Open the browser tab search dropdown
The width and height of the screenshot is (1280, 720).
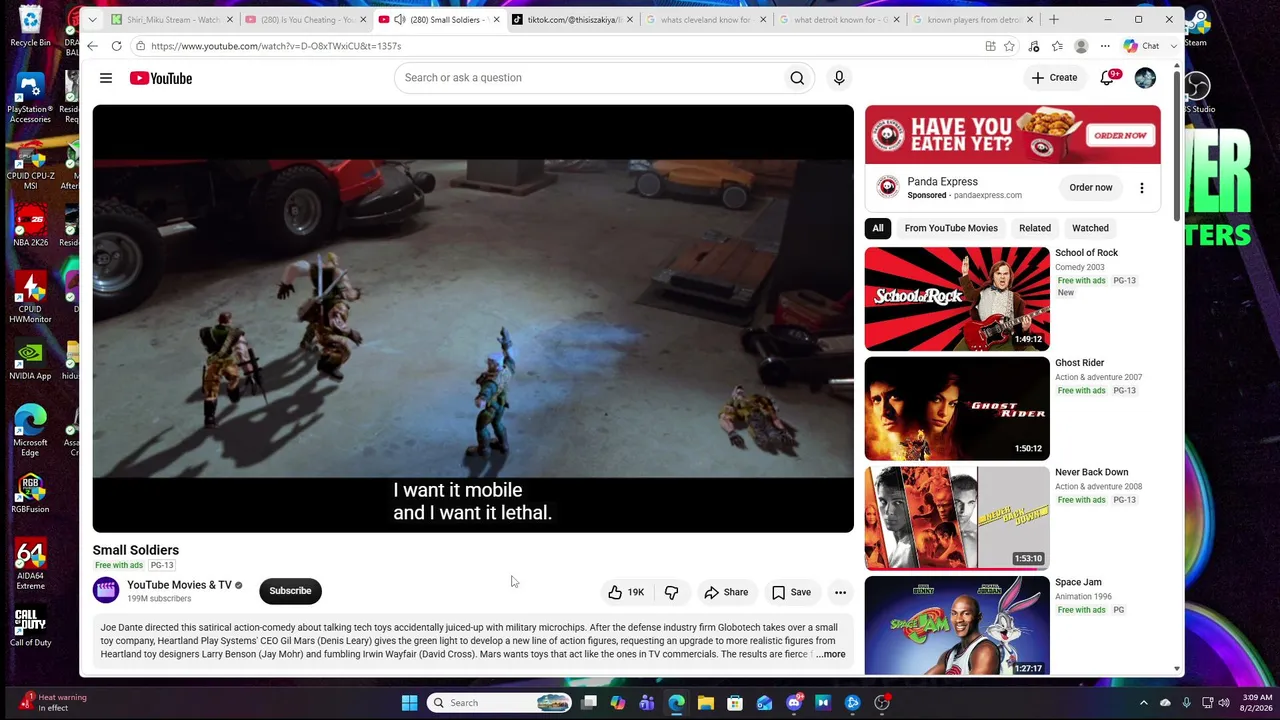click(x=92, y=20)
